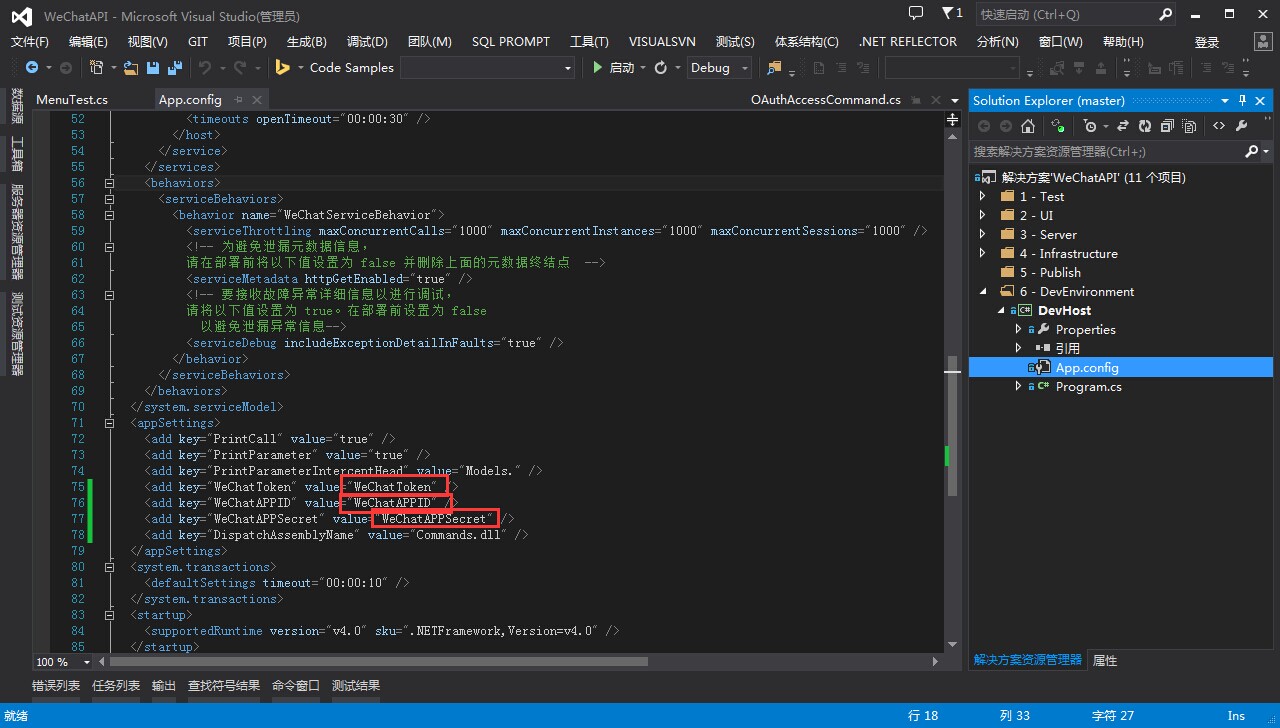Click the View Code icon in Solution Explorer

(x=1218, y=126)
